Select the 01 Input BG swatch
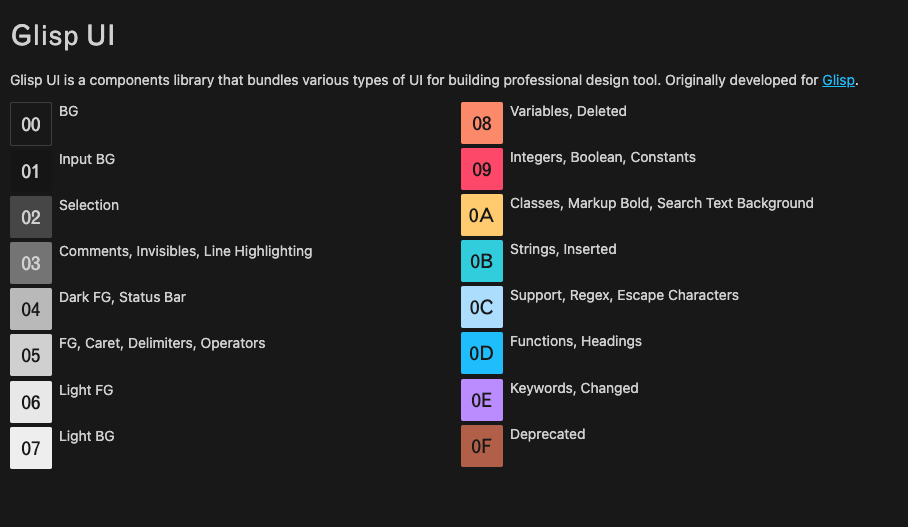The height and width of the screenshot is (527, 908). coord(31,171)
